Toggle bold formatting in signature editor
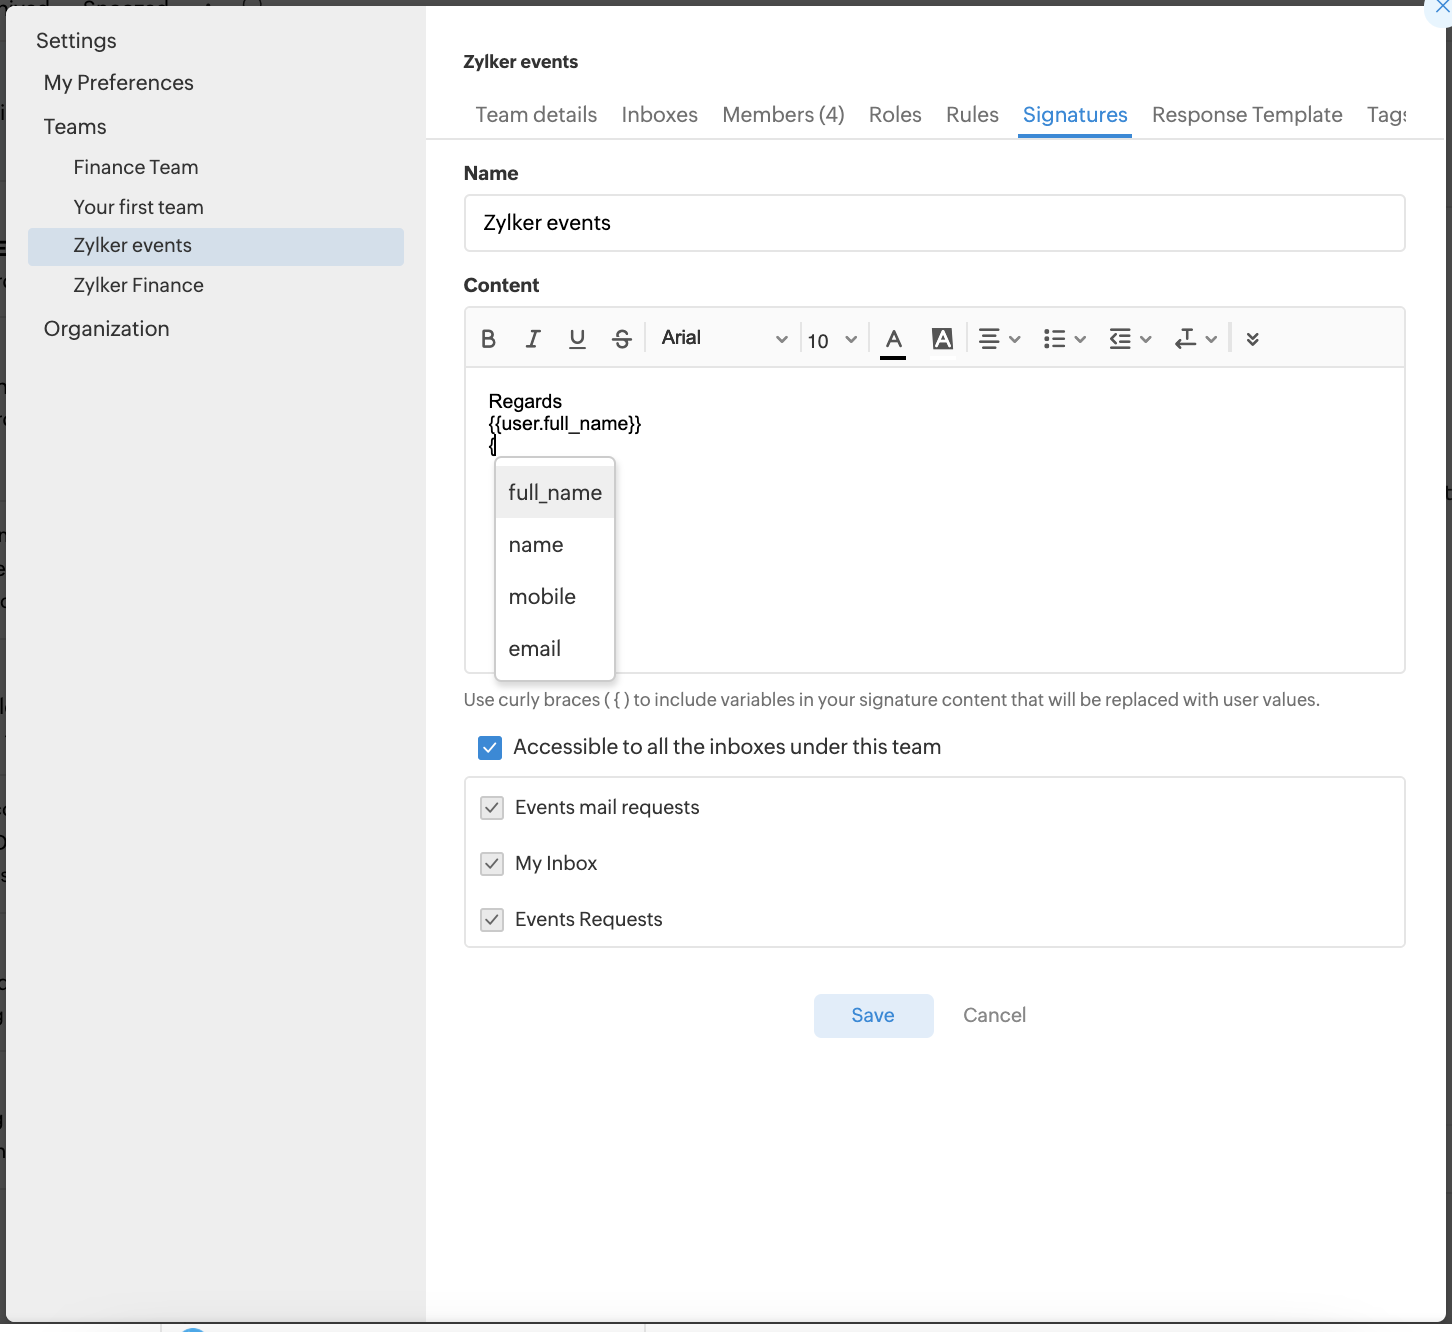 click(x=488, y=339)
